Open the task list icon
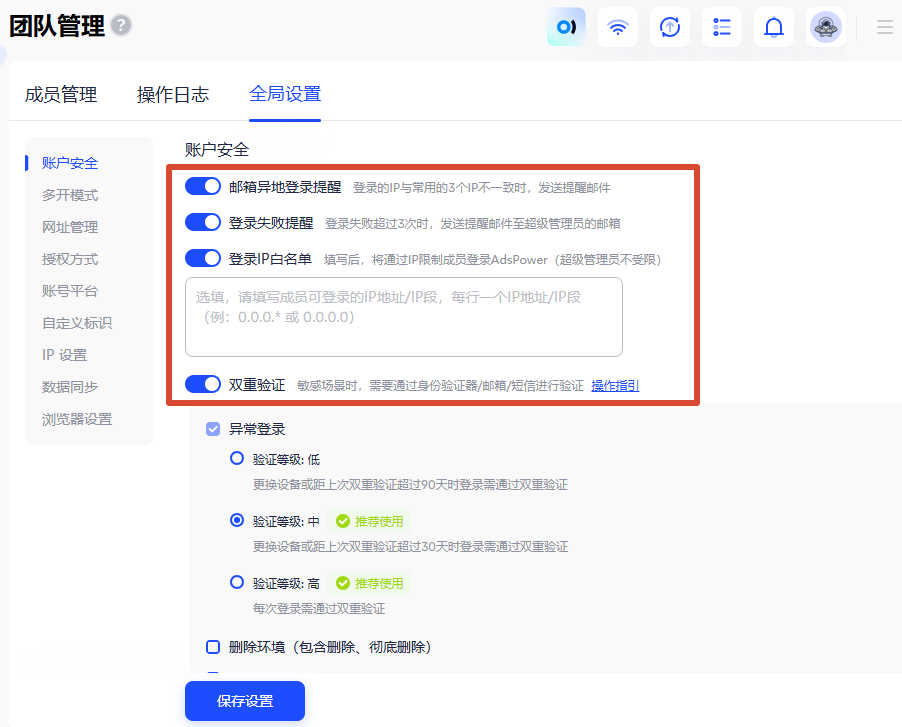This screenshot has width=902, height=727. (721, 27)
